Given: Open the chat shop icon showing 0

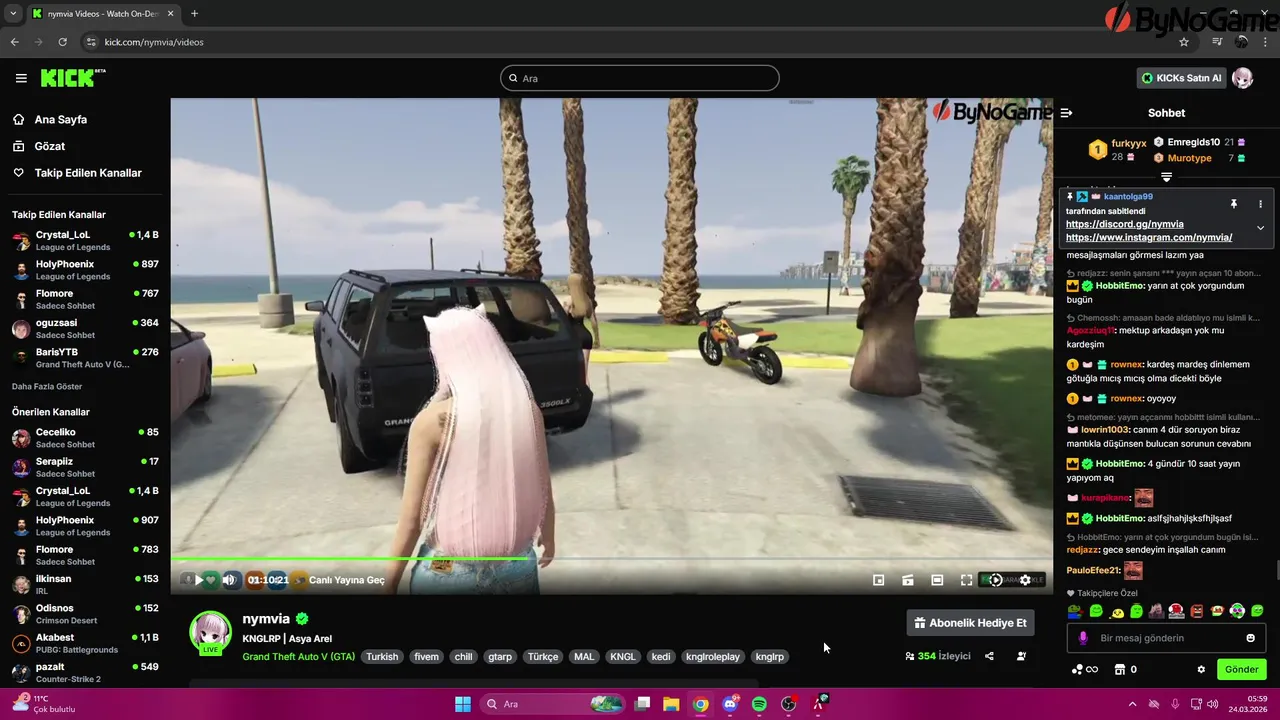Looking at the screenshot, I should [1126, 669].
